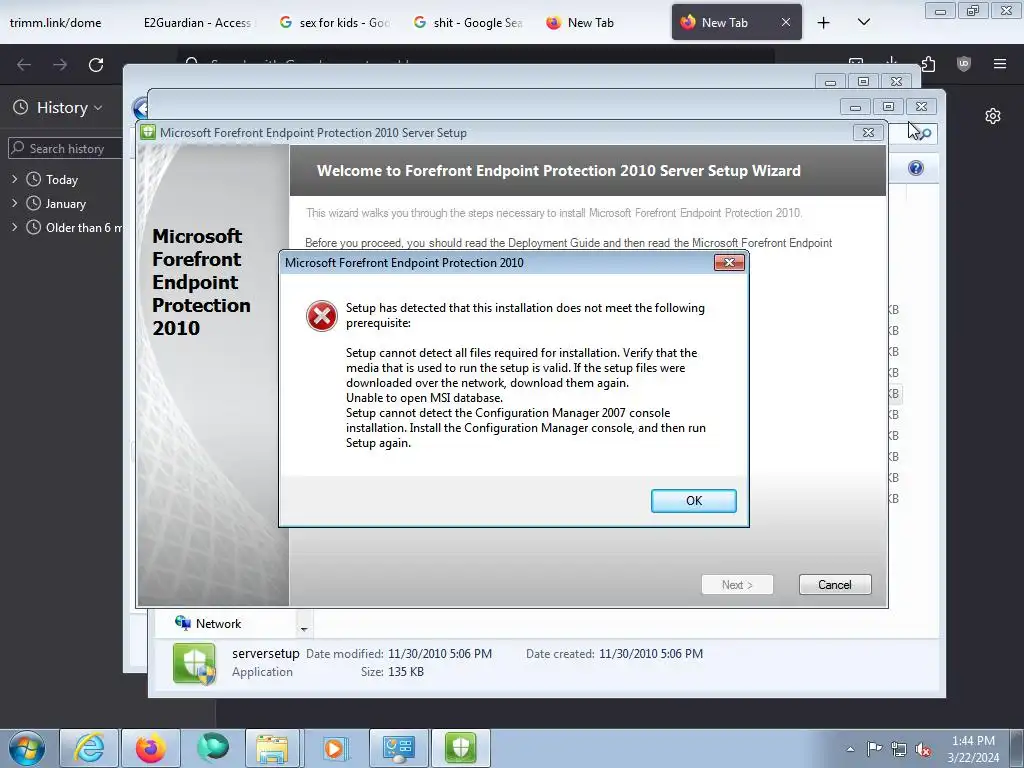Viewport: 1024px width, 768px height.
Task: Click the network tray icon
Action: 899,750
